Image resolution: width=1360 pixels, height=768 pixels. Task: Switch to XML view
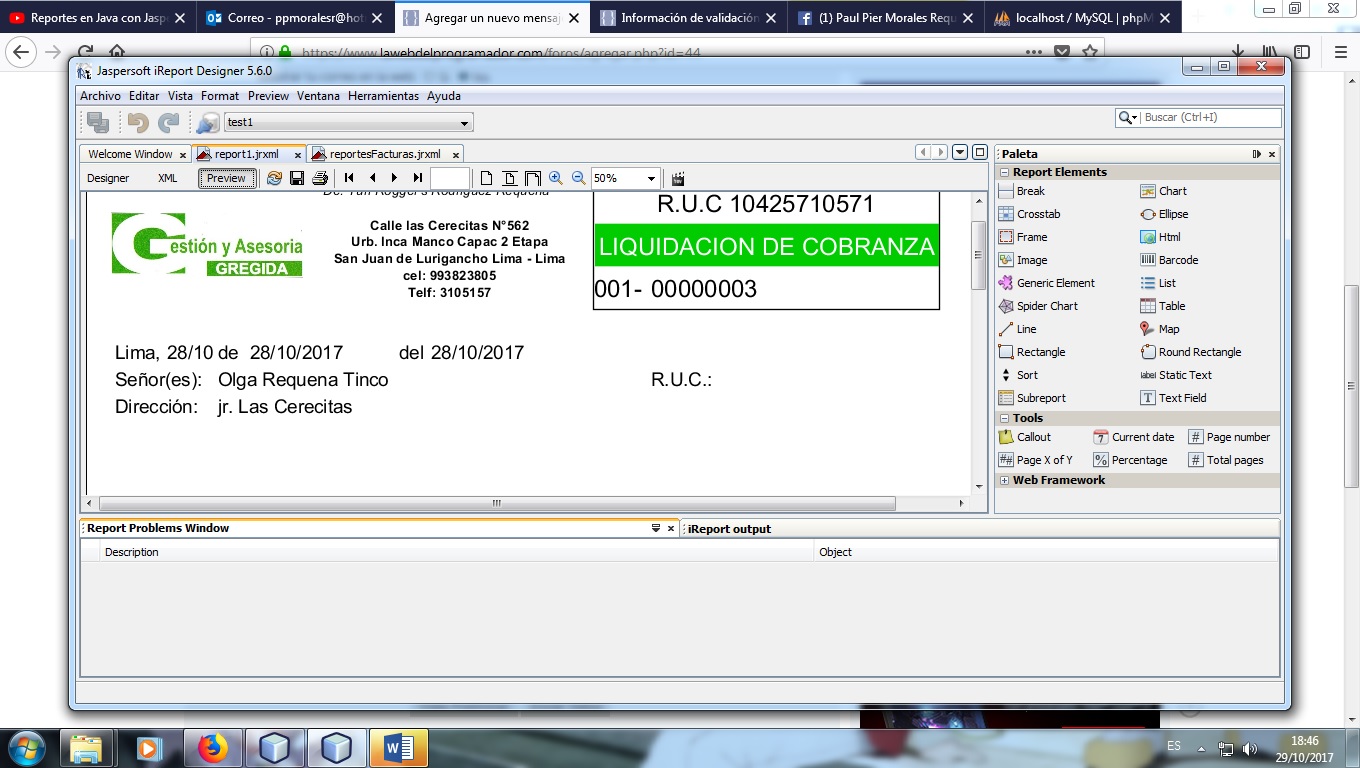point(168,178)
